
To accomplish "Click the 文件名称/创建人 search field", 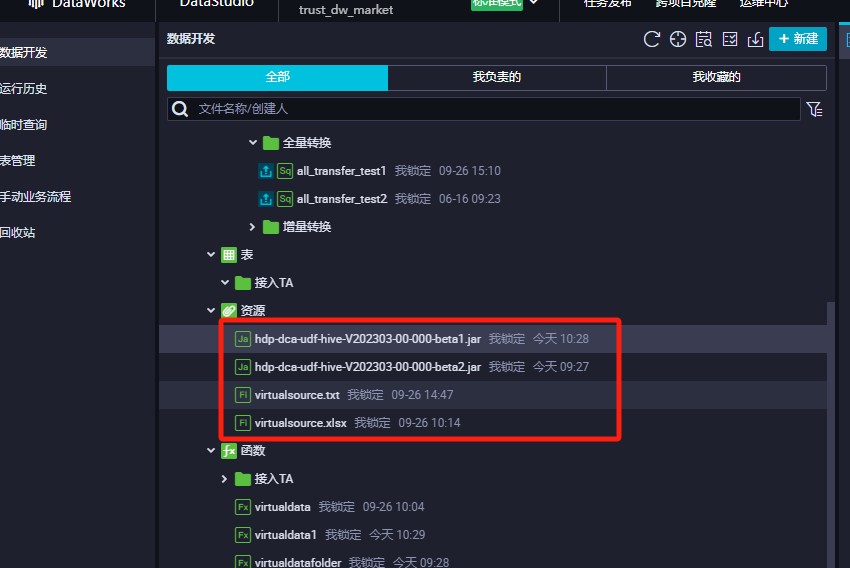I will coord(484,109).
